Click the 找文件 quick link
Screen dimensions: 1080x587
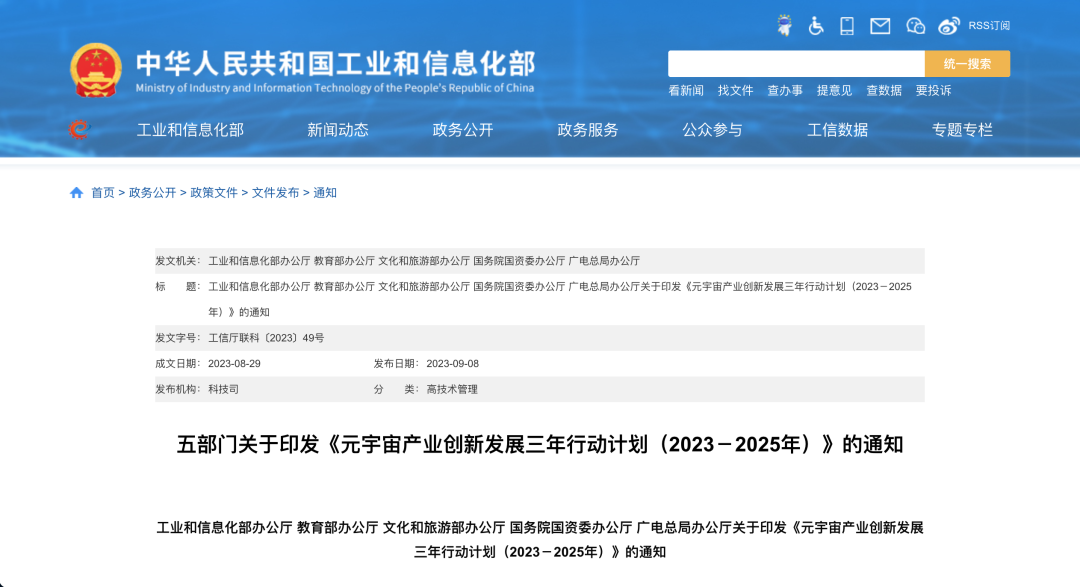tap(736, 91)
